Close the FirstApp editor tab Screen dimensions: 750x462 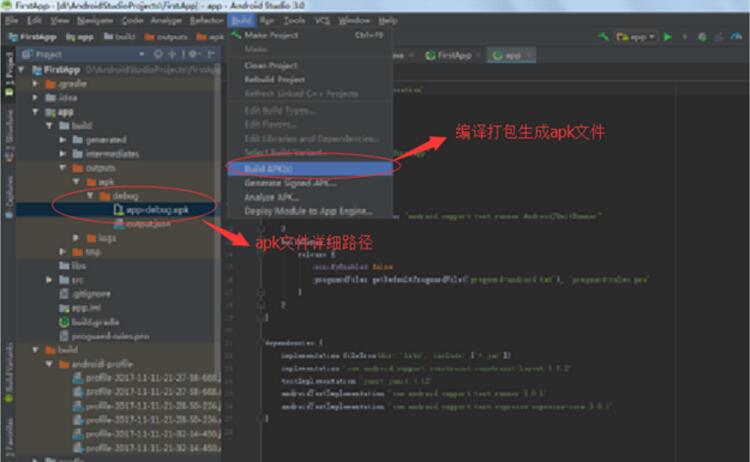[x=477, y=55]
